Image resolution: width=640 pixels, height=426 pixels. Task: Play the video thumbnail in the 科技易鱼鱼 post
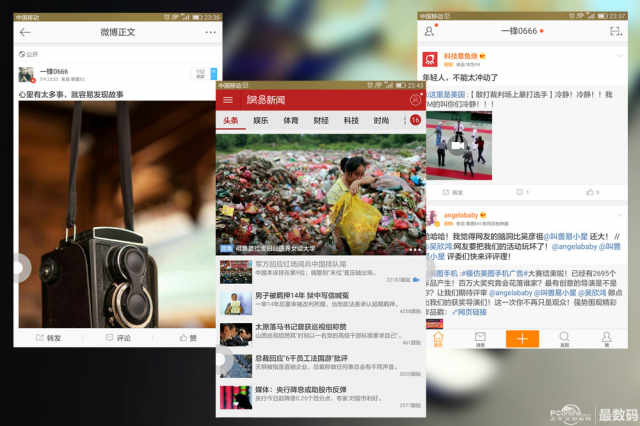[x=459, y=146]
